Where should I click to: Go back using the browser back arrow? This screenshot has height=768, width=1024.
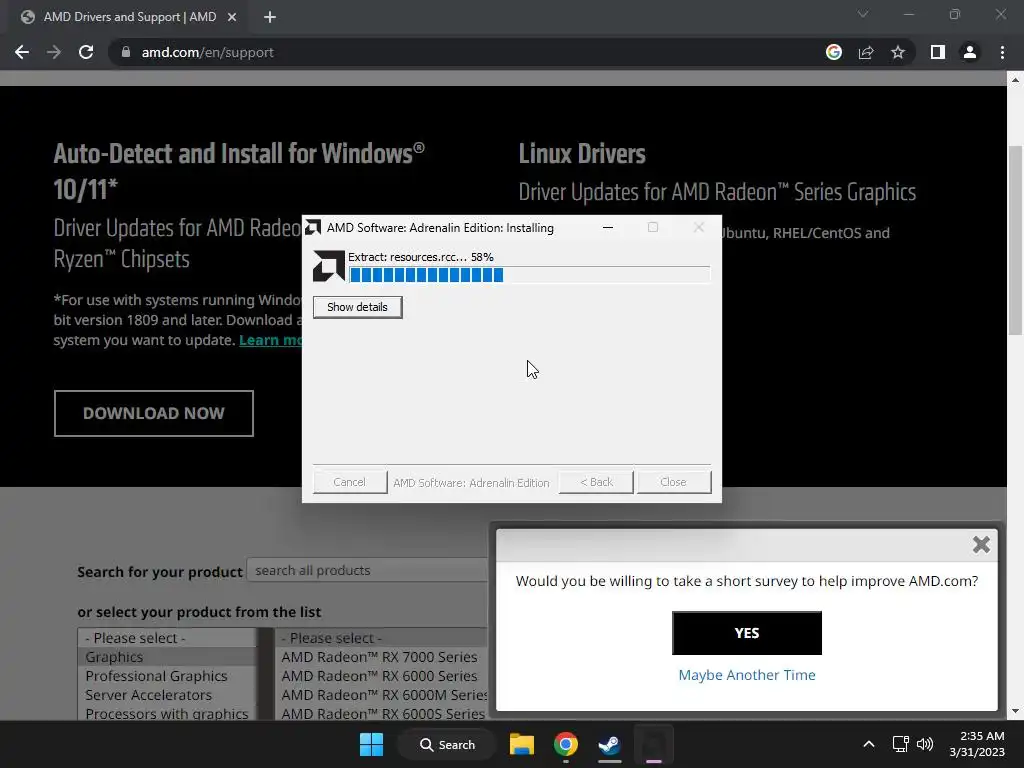pos(22,52)
